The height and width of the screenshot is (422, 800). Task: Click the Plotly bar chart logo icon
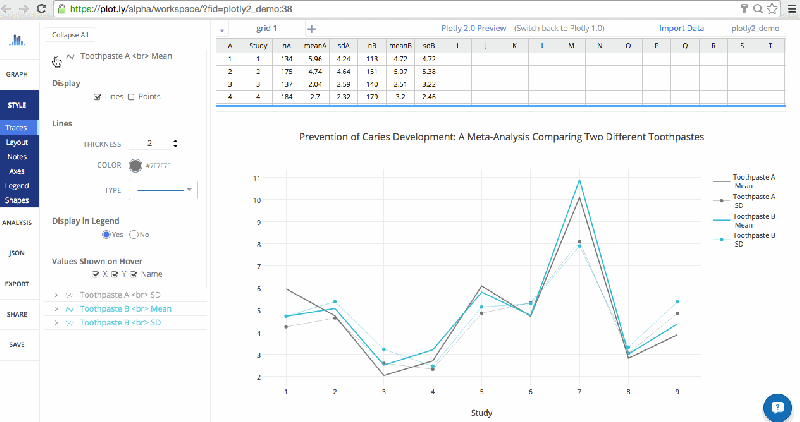(x=17, y=39)
